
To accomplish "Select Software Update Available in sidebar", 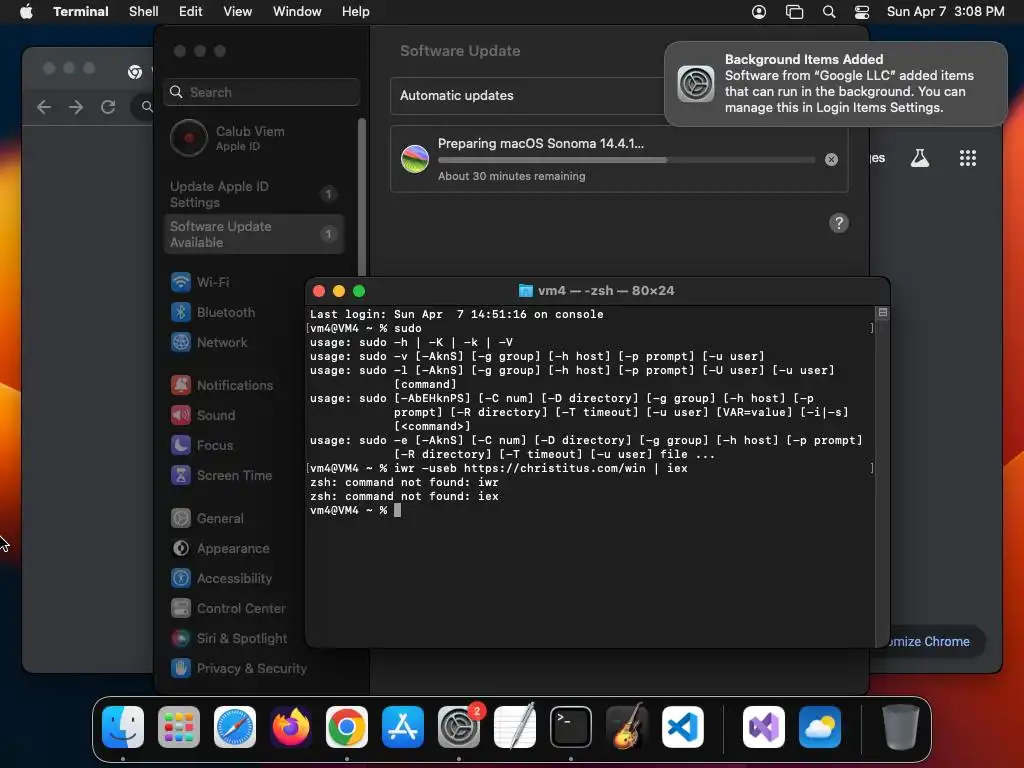I will pyautogui.click(x=255, y=234).
